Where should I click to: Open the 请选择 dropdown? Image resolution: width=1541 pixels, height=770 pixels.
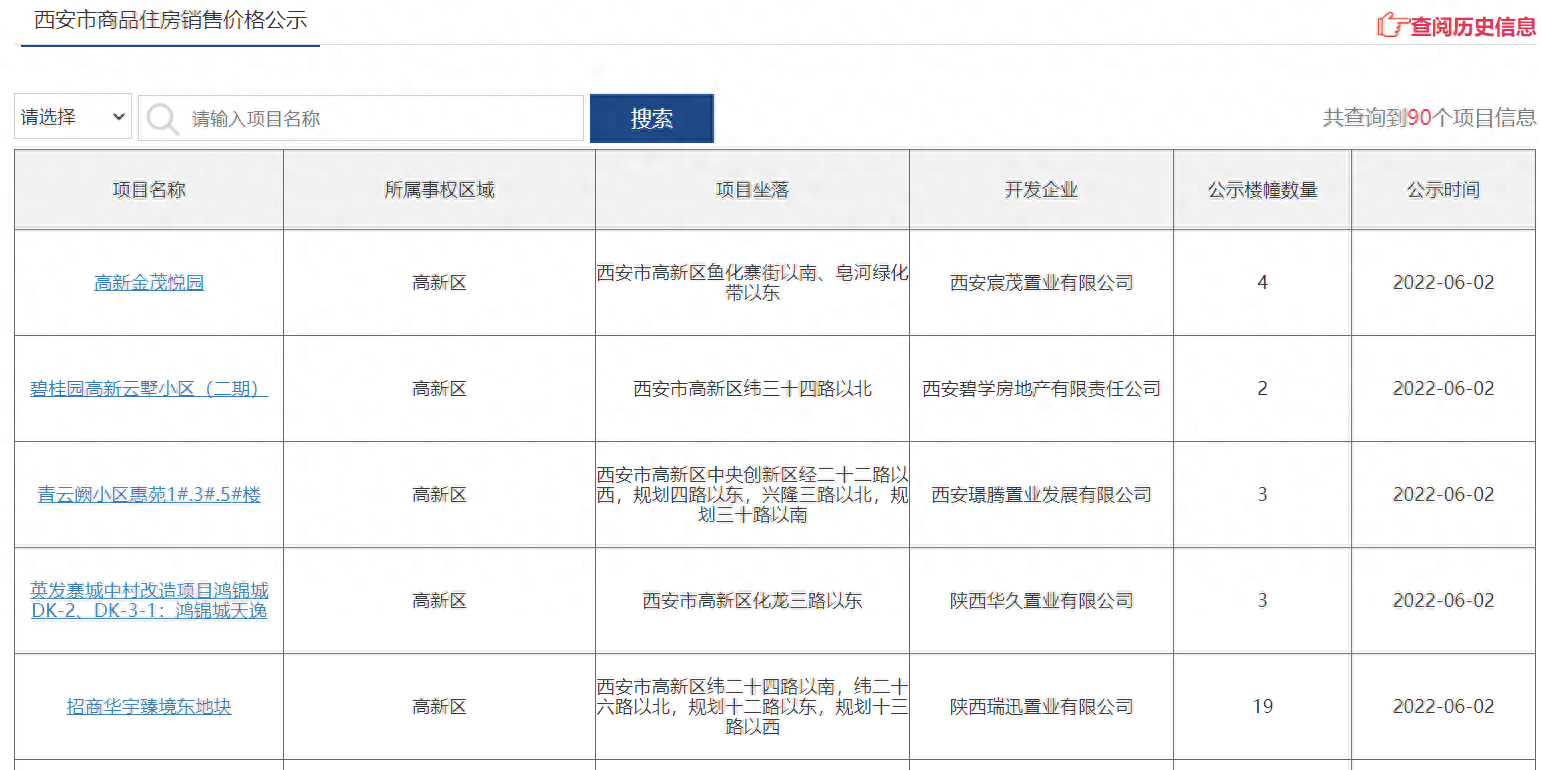point(73,117)
